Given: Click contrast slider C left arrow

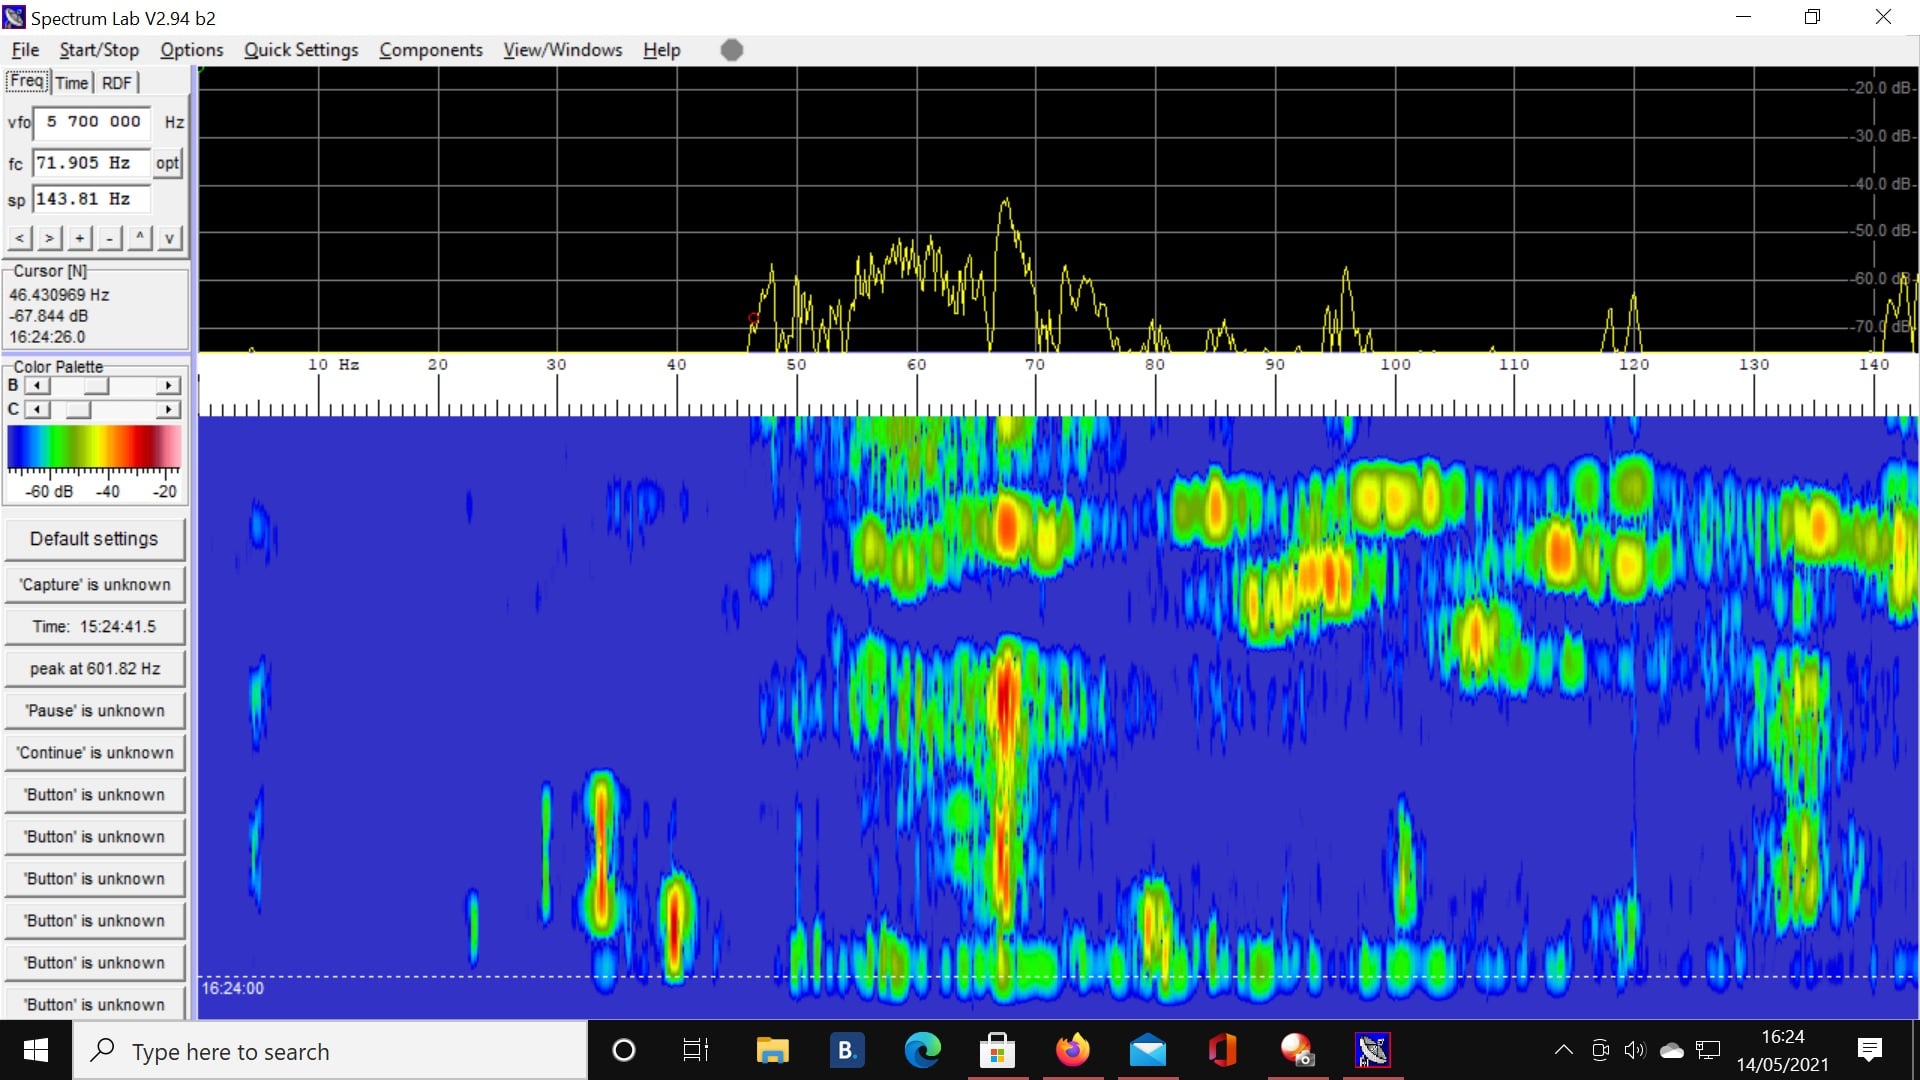Looking at the screenshot, I should (37, 410).
